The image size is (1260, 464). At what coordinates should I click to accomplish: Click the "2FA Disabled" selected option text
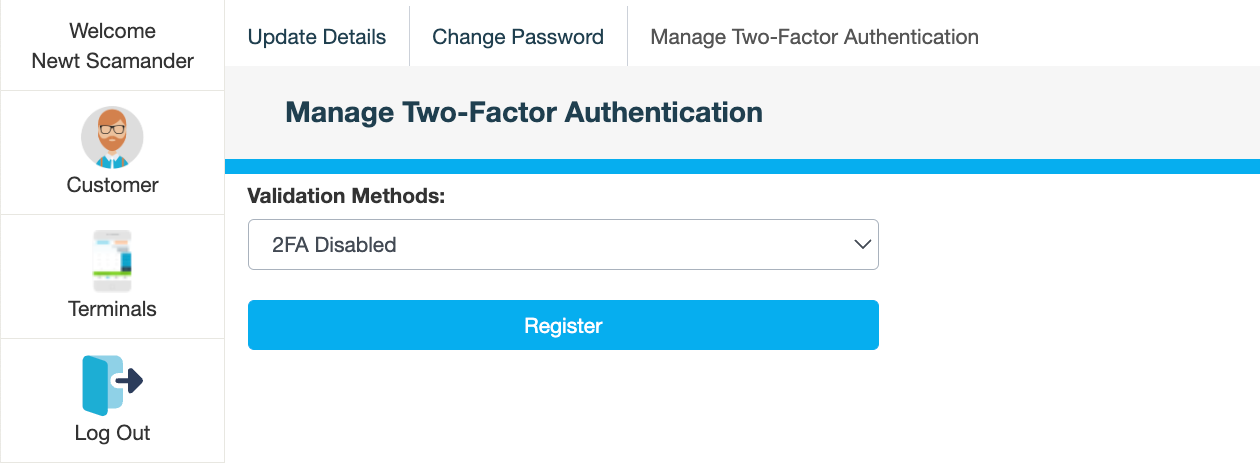click(x=334, y=245)
